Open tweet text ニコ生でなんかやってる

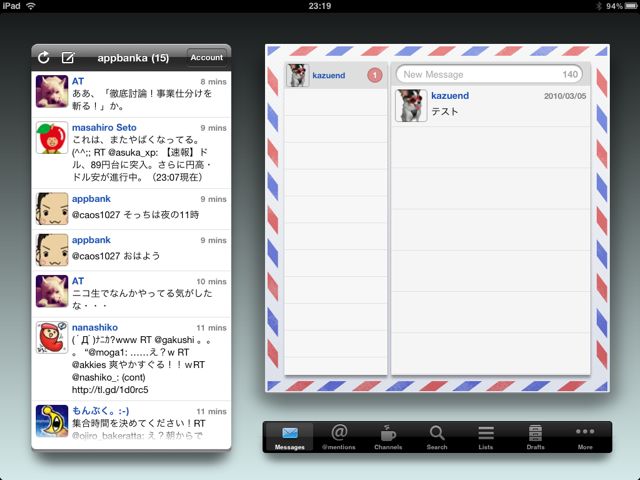tap(142, 299)
